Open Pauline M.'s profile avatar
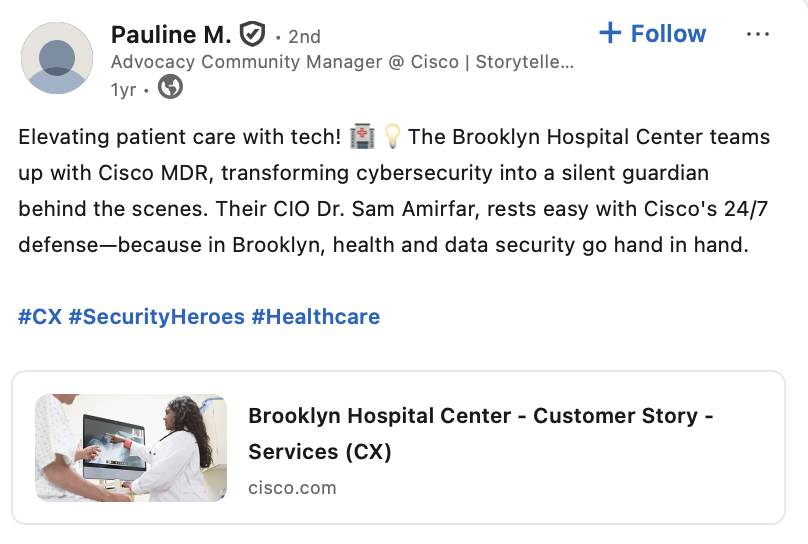The height and width of the screenshot is (544, 808). 57,58
